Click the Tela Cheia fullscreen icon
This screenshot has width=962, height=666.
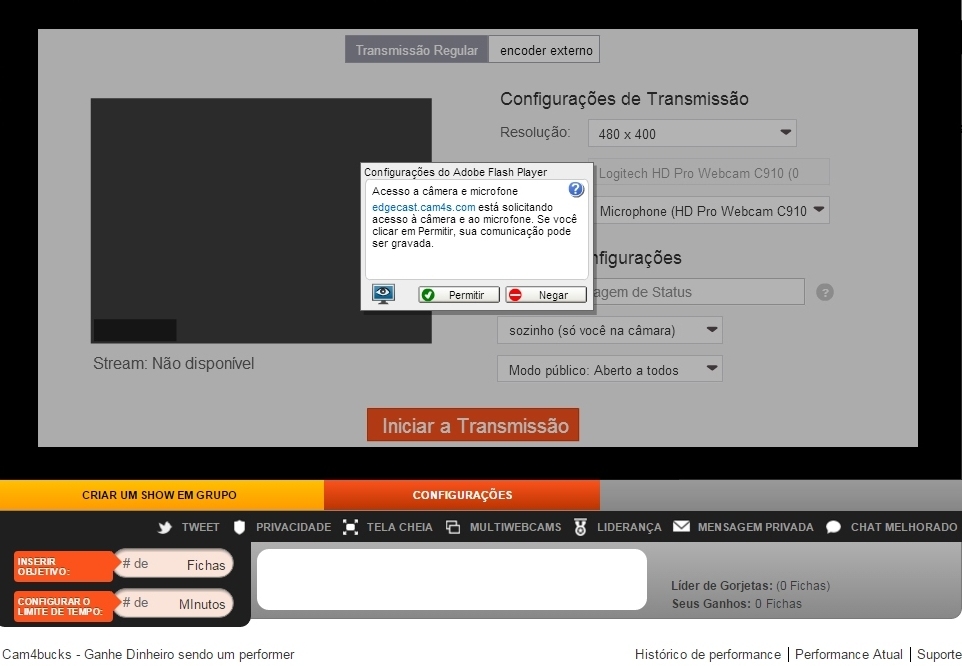[x=350, y=527]
